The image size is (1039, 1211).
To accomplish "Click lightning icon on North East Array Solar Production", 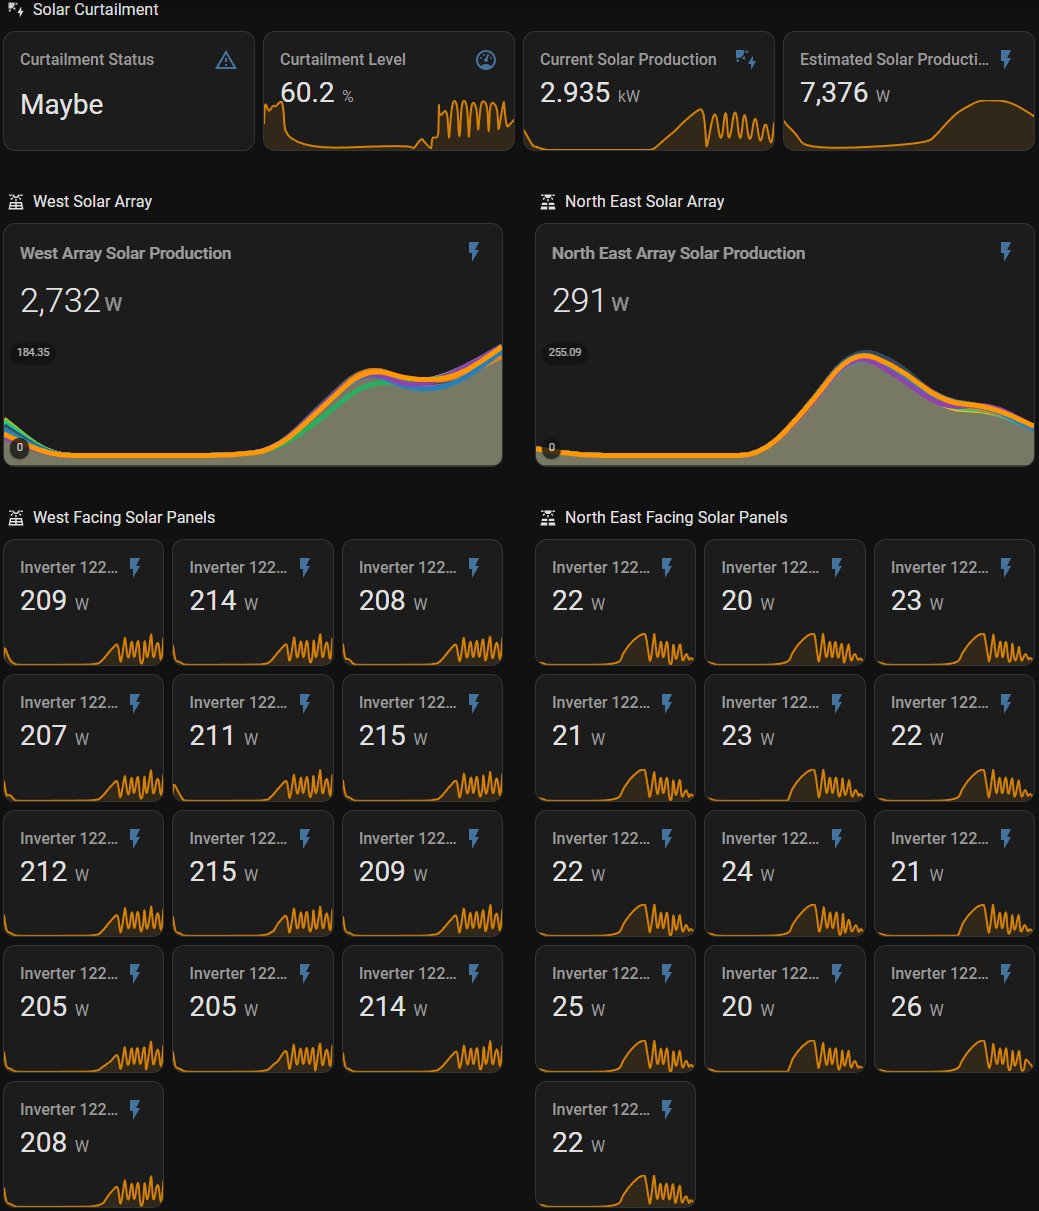I will pyautogui.click(x=1006, y=252).
